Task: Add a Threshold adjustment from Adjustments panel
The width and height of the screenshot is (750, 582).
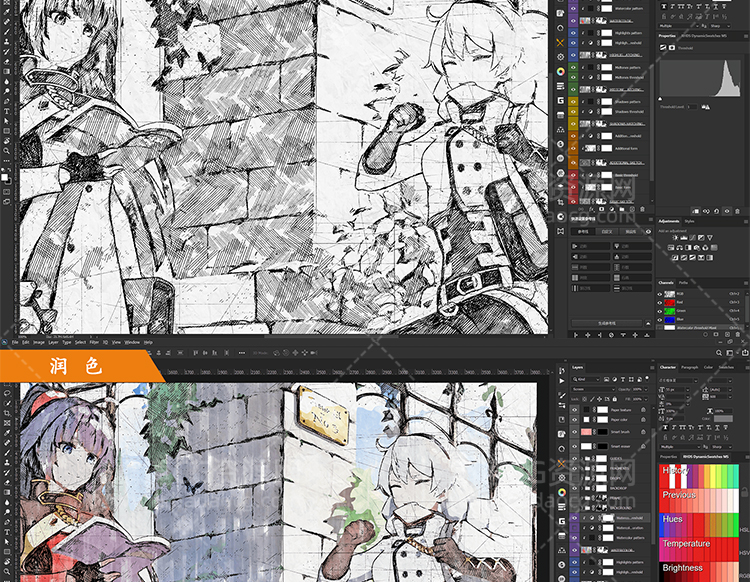Action: tap(692, 257)
